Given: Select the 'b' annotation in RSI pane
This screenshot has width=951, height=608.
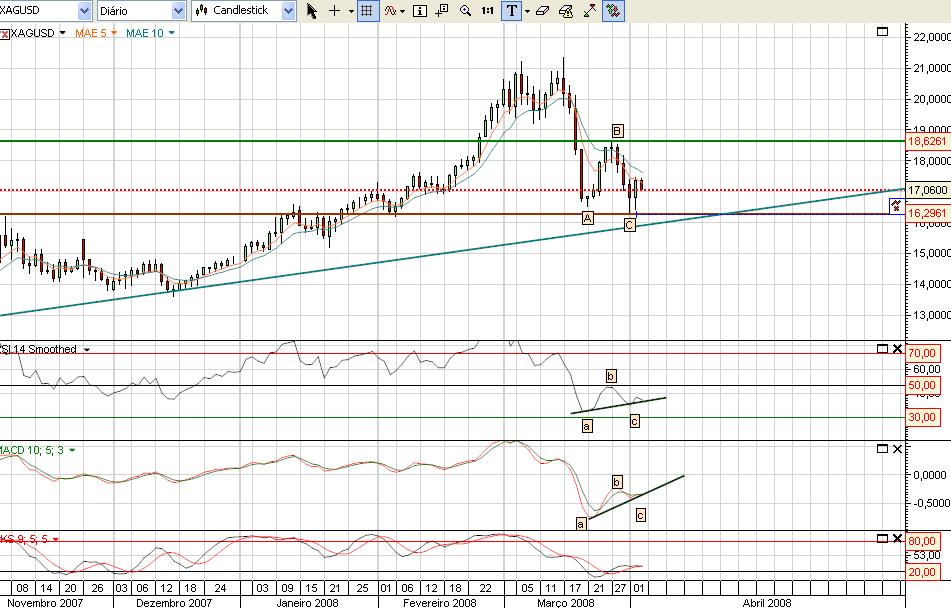Looking at the screenshot, I should click(x=611, y=376).
